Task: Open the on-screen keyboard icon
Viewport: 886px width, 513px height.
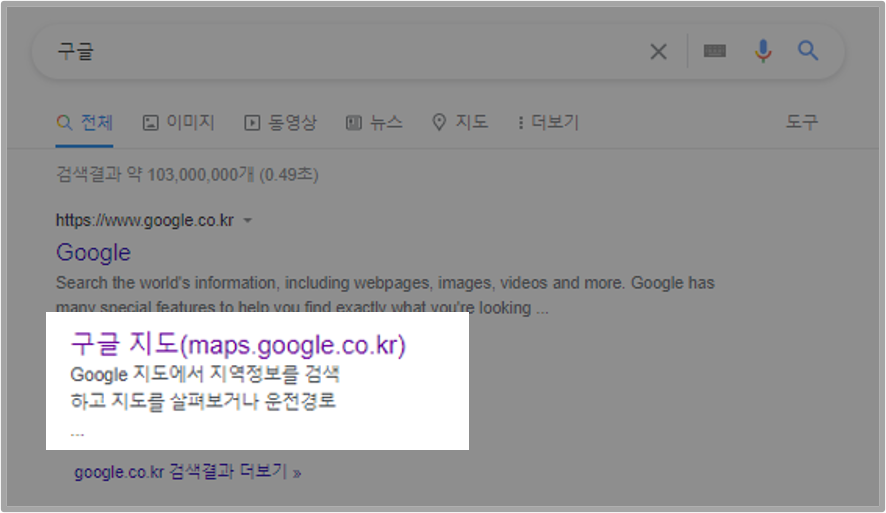Action: tap(715, 51)
